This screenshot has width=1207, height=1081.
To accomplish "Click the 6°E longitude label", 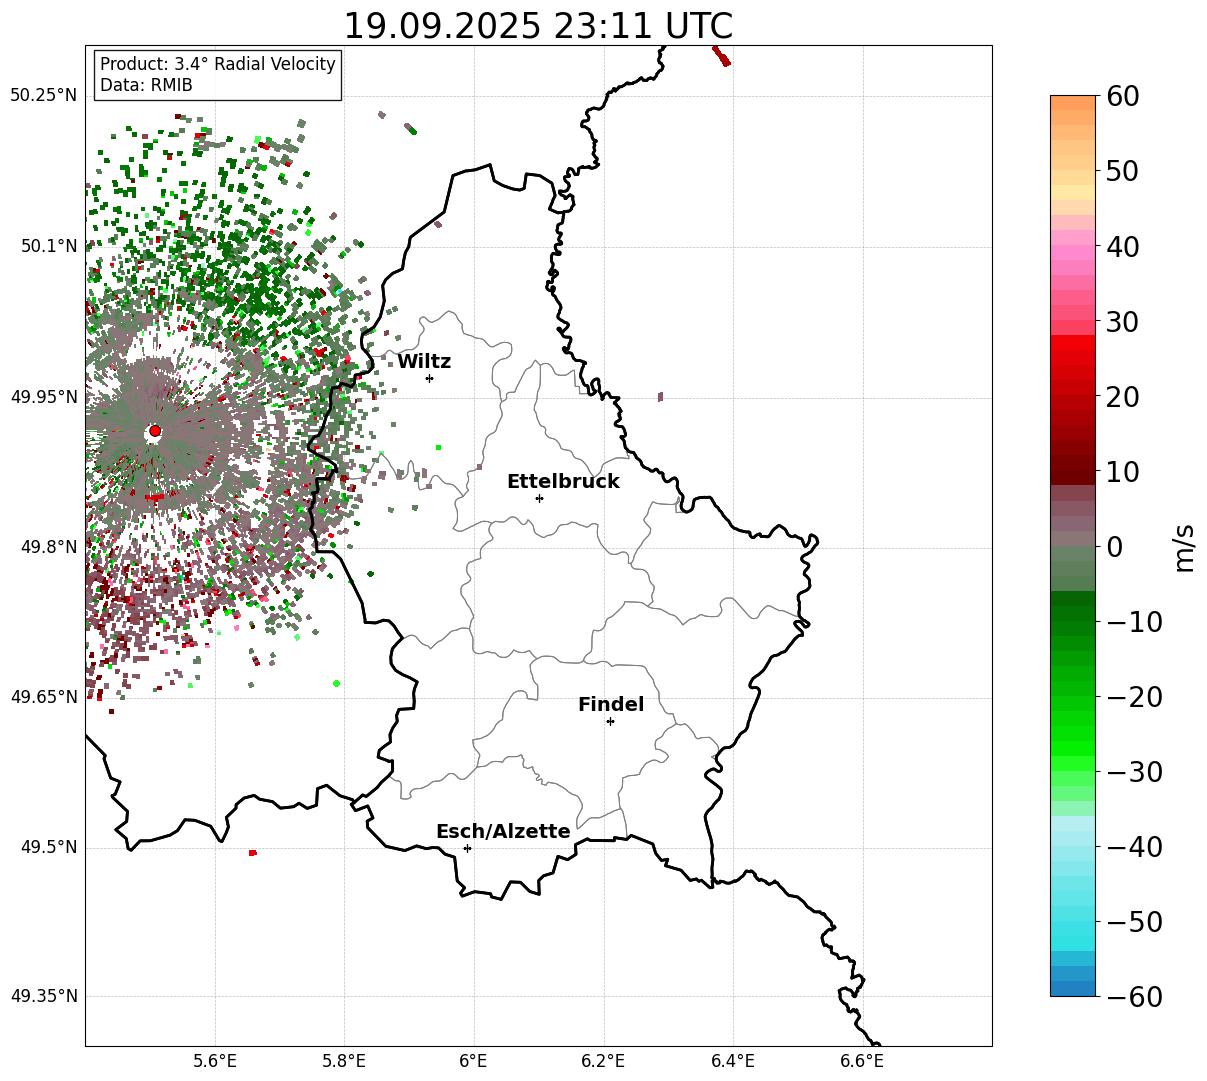I will pyautogui.click(x=474, y=1061).
